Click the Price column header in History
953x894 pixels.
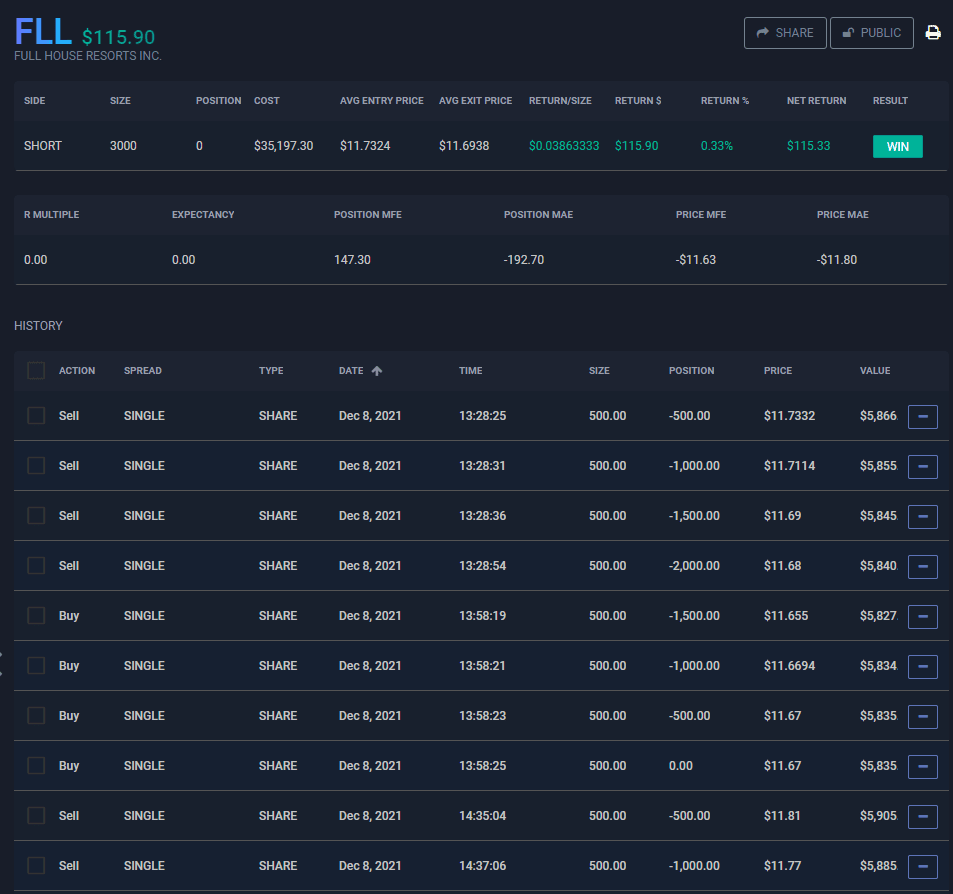click(x=777, y=371)
